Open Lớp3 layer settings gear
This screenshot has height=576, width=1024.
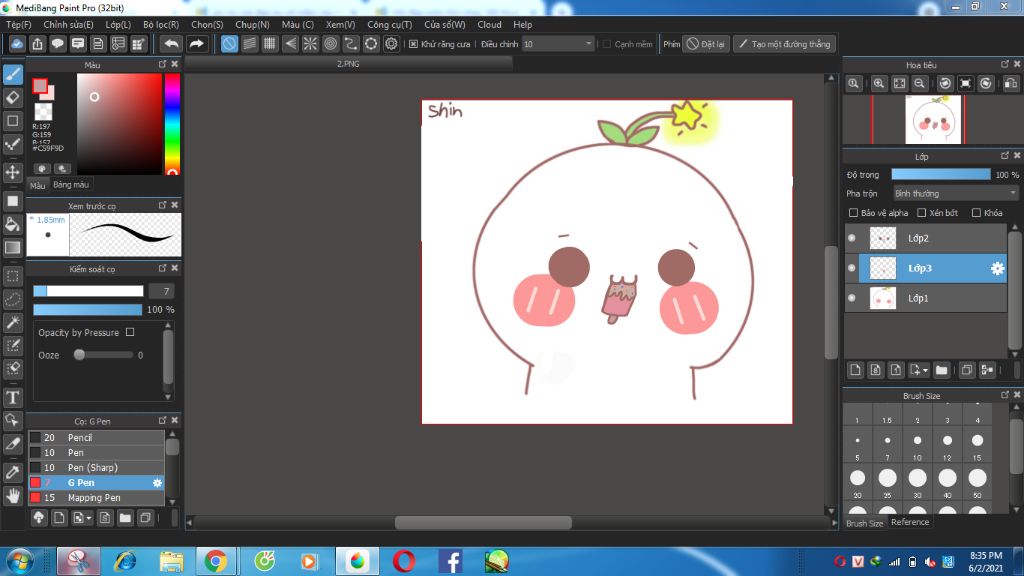tap(997, 268)
